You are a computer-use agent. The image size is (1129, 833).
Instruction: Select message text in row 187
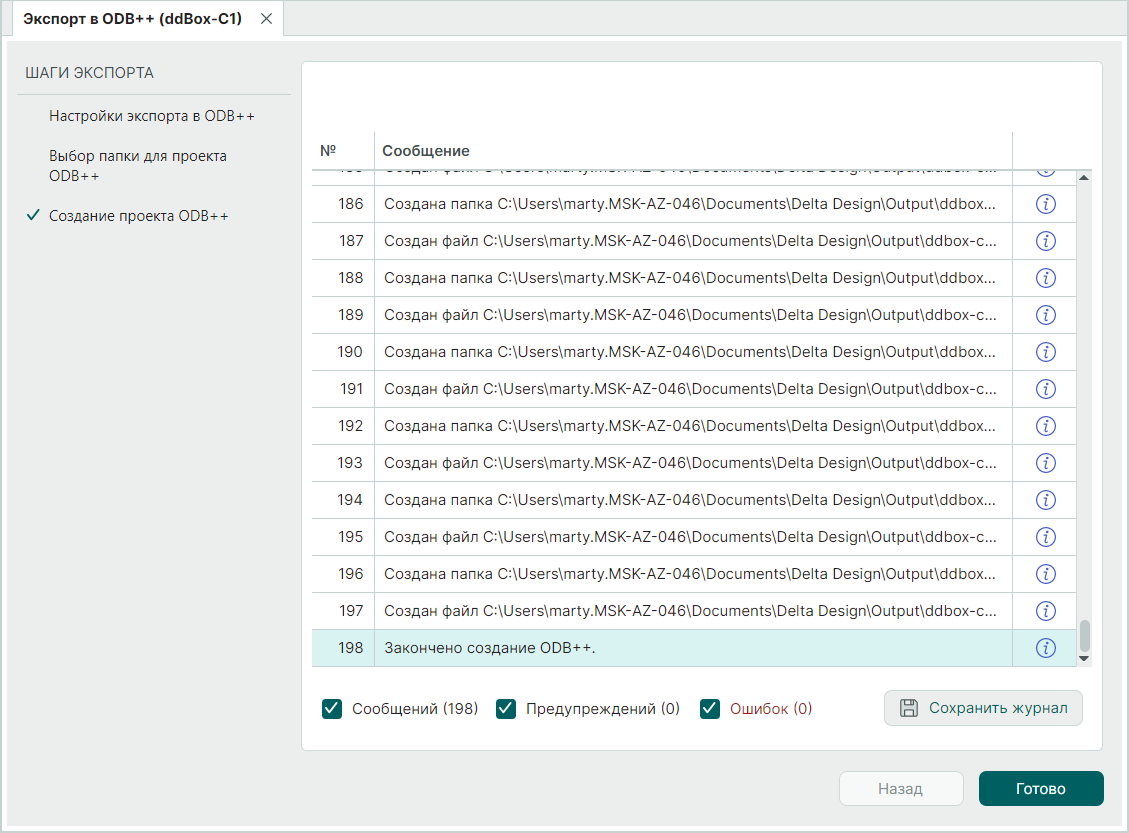(x=690, y=241)
